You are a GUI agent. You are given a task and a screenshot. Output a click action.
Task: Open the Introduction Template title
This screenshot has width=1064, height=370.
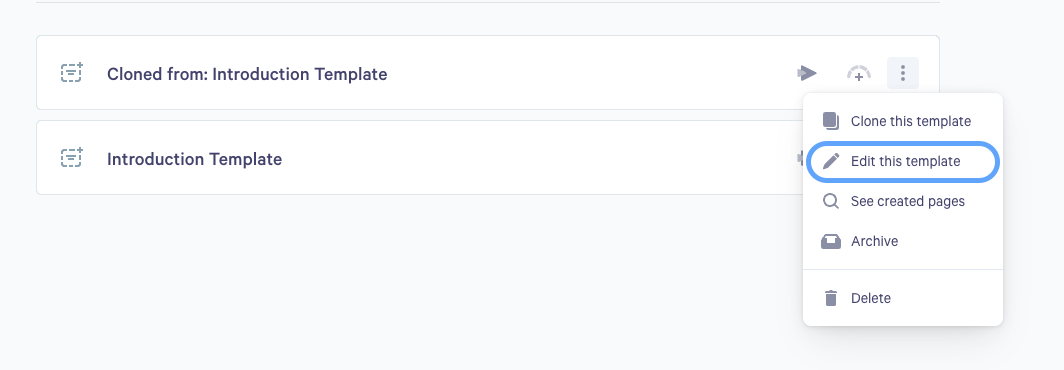click(x=194, y=159)
